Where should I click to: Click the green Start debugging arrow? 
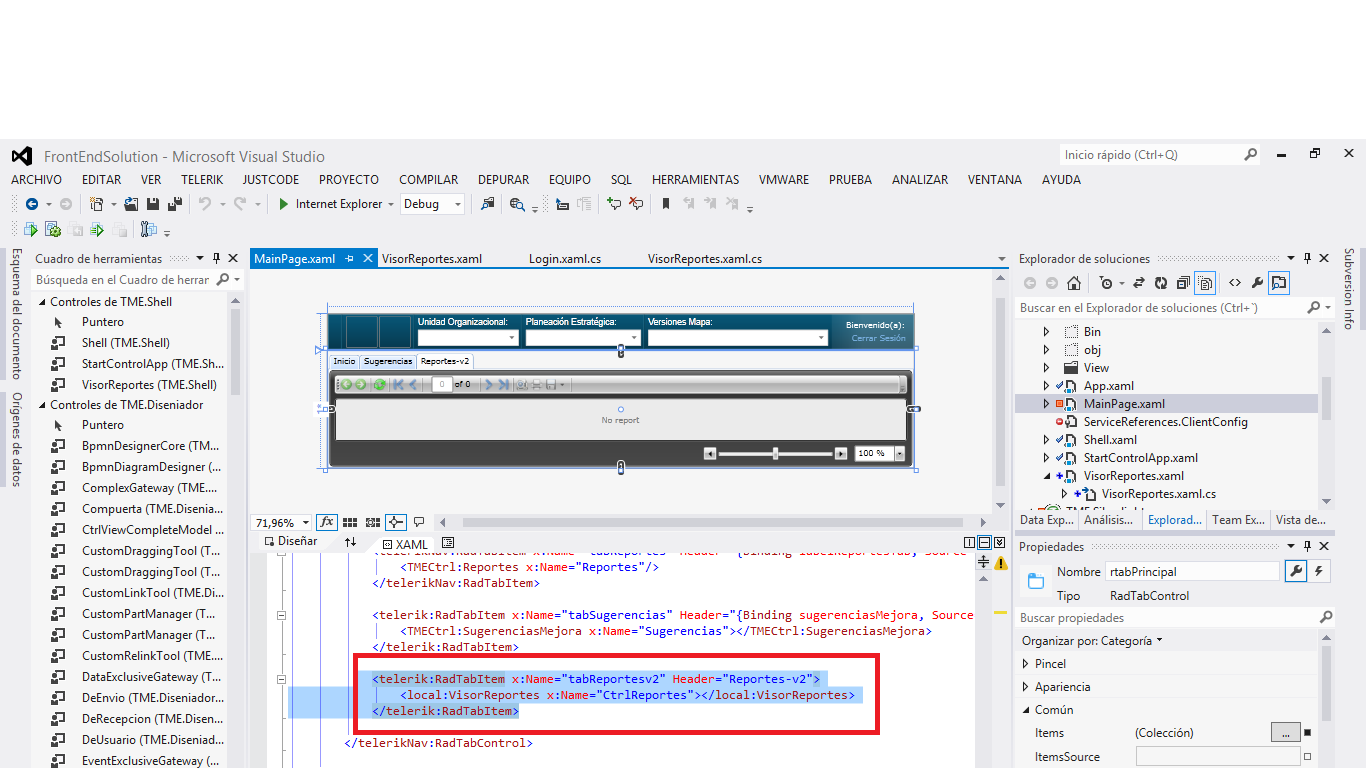pos(284,204)
